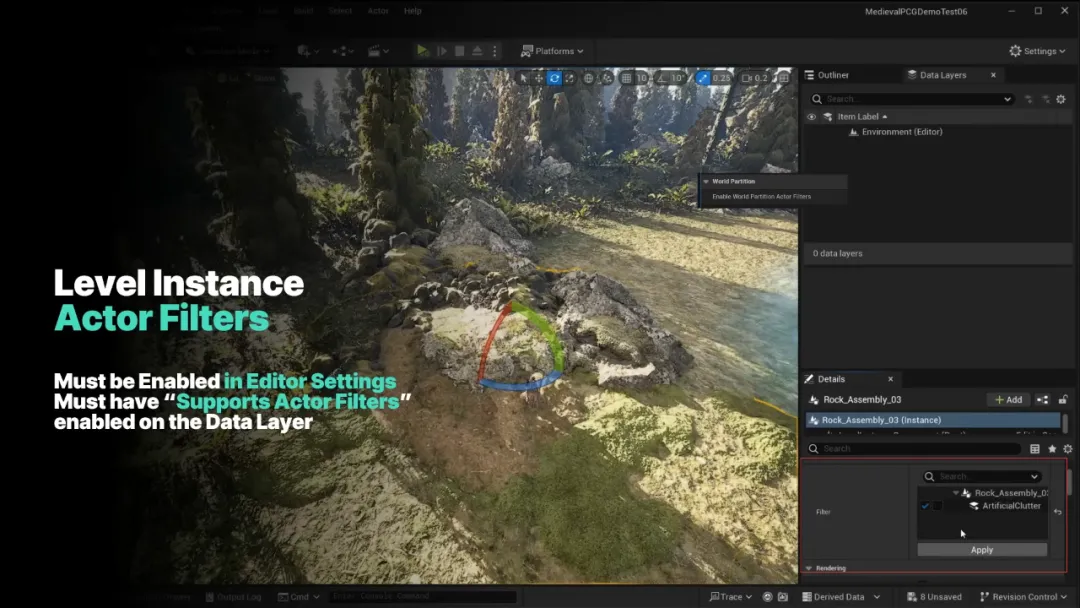
Task: Uncheck the ArtificialClutter override checkbox
Action: [x=925, y=506]
